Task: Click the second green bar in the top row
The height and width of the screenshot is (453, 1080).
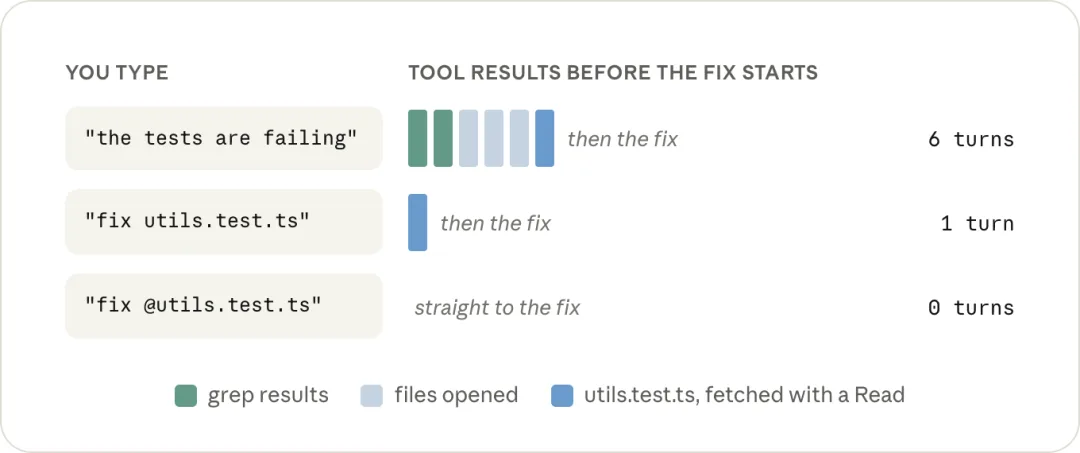Action: (x=443, y=138)
